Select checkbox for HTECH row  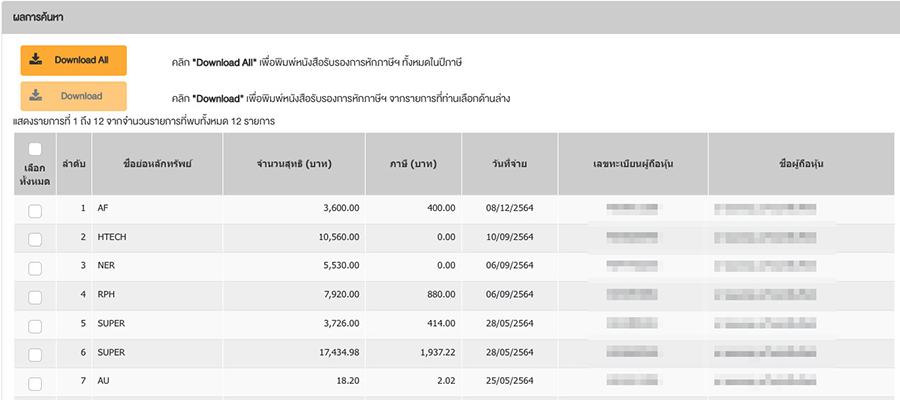(35, 239)
